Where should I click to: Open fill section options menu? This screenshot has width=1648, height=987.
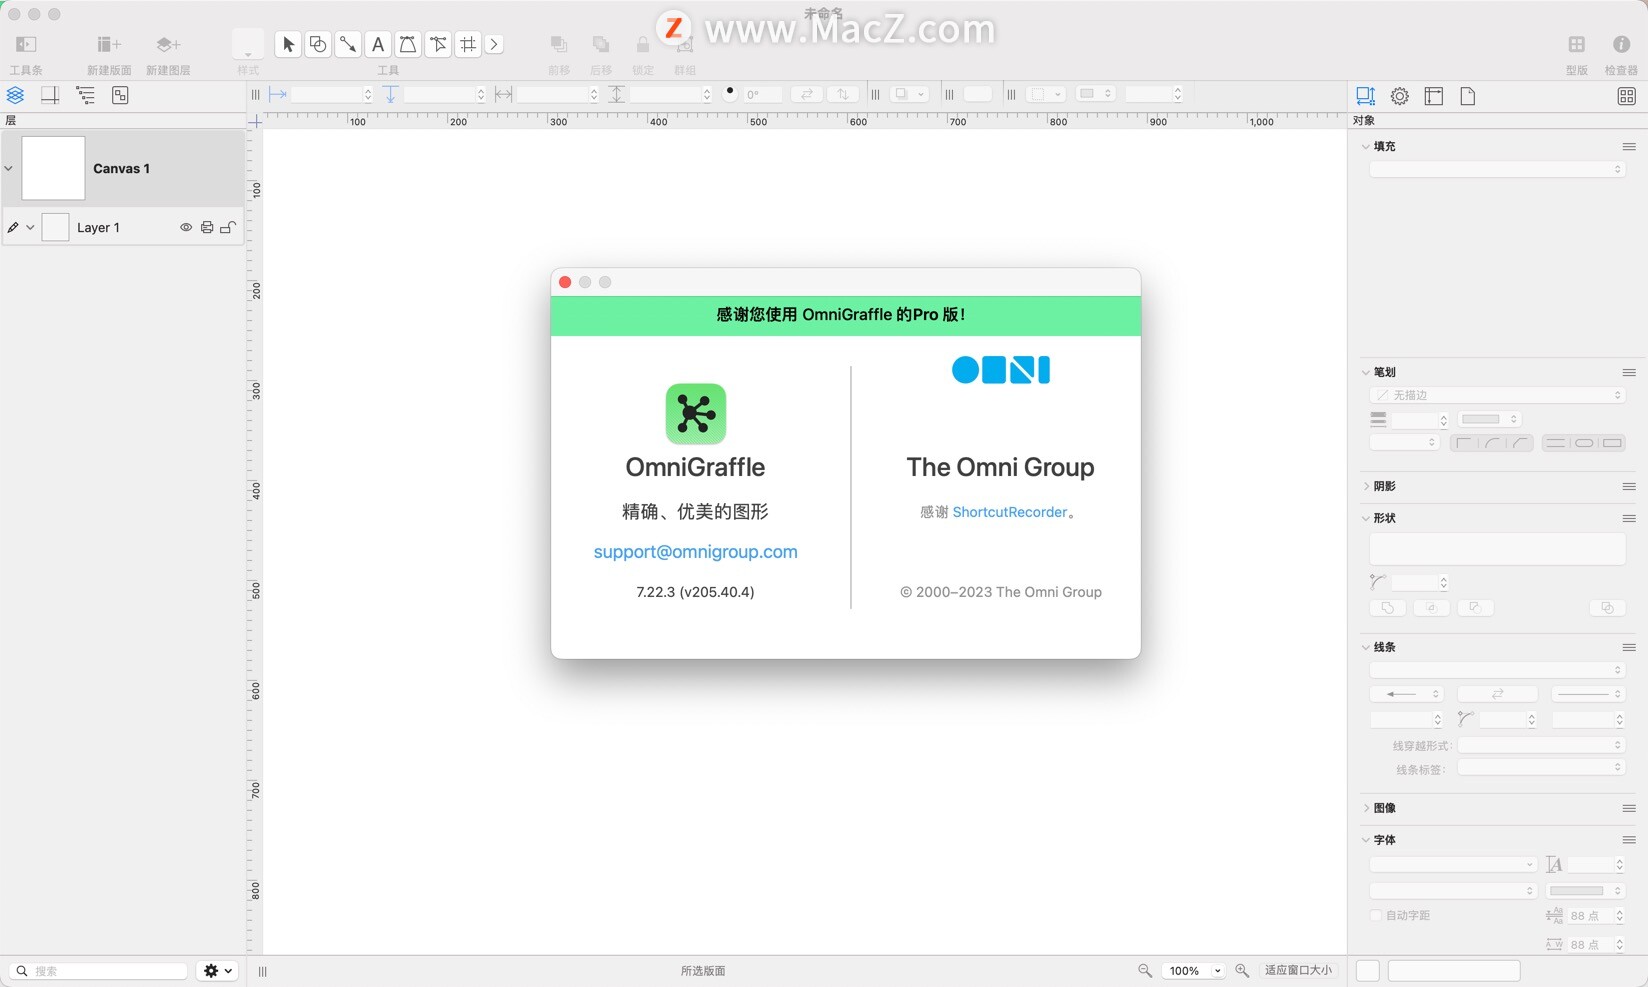(x=1629, y=146)
